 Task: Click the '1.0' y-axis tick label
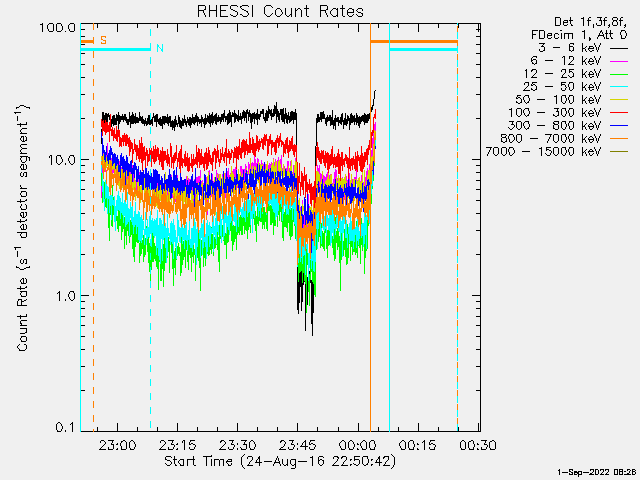tap(65, 296)
